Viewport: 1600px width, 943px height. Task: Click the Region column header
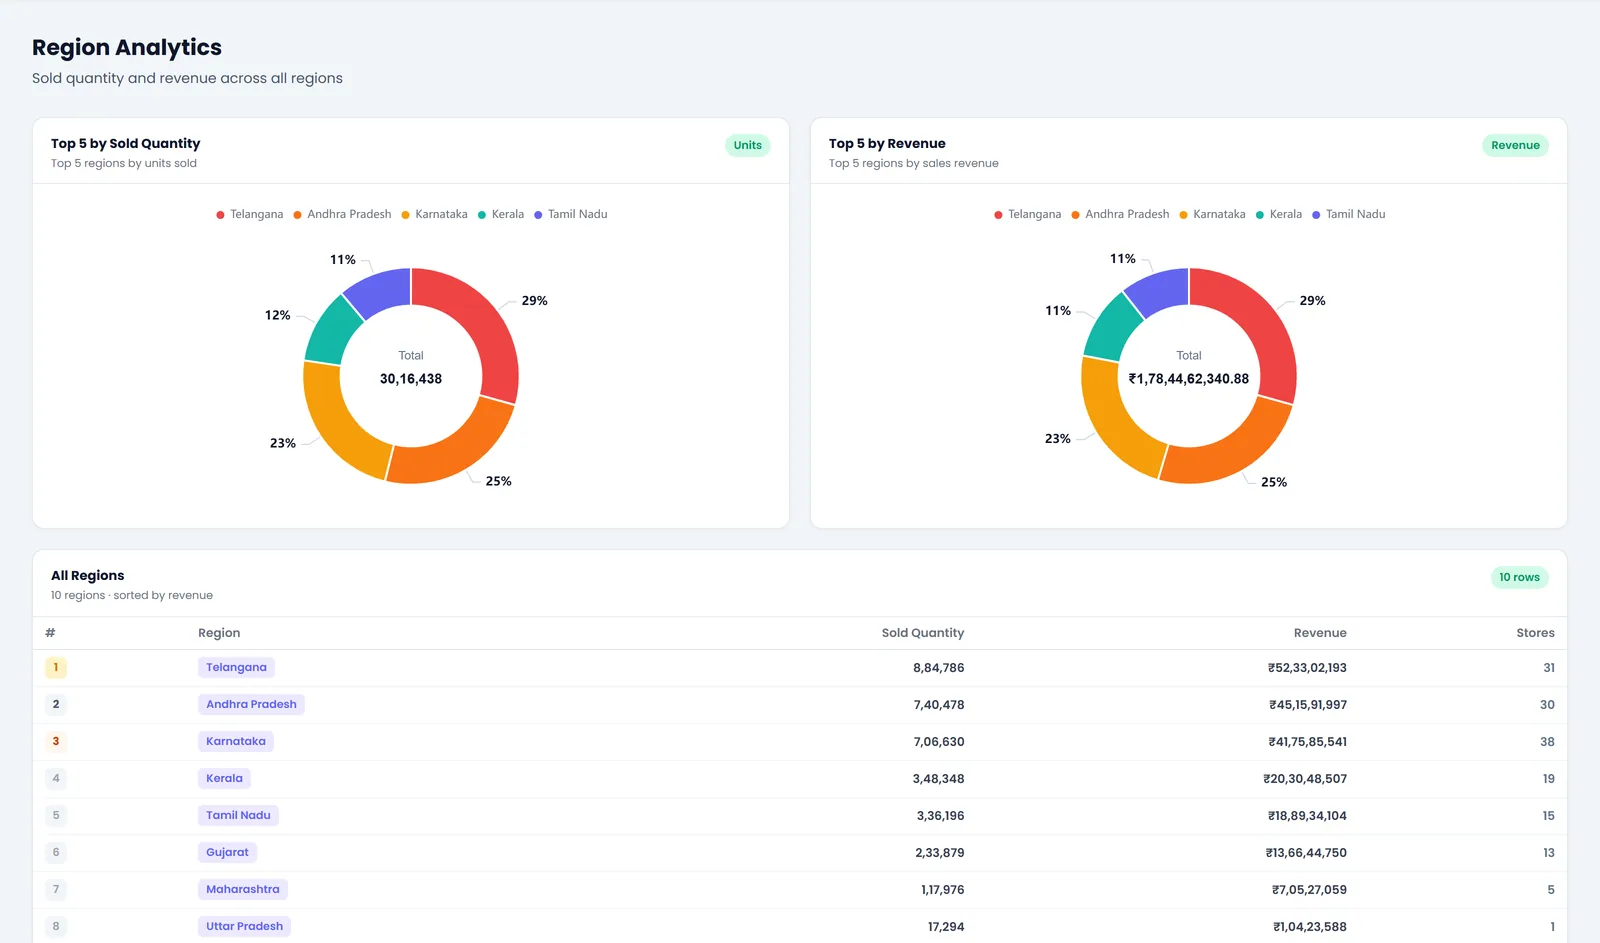(219, 633)
